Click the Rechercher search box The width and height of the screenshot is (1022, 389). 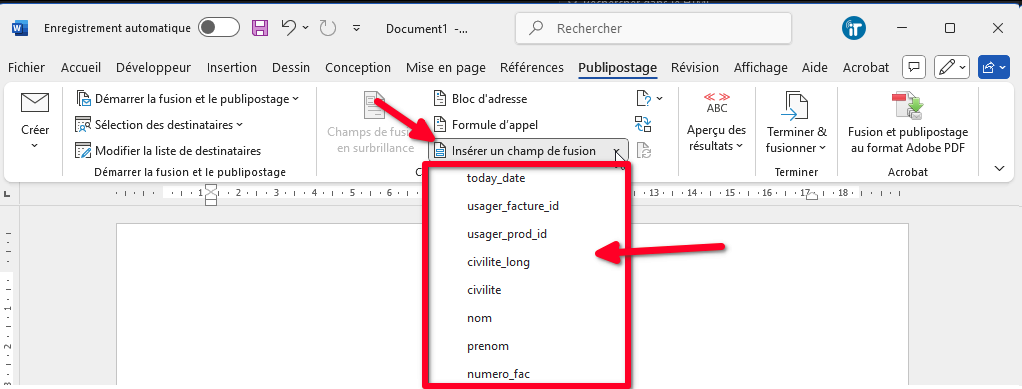tap(653, 29)
